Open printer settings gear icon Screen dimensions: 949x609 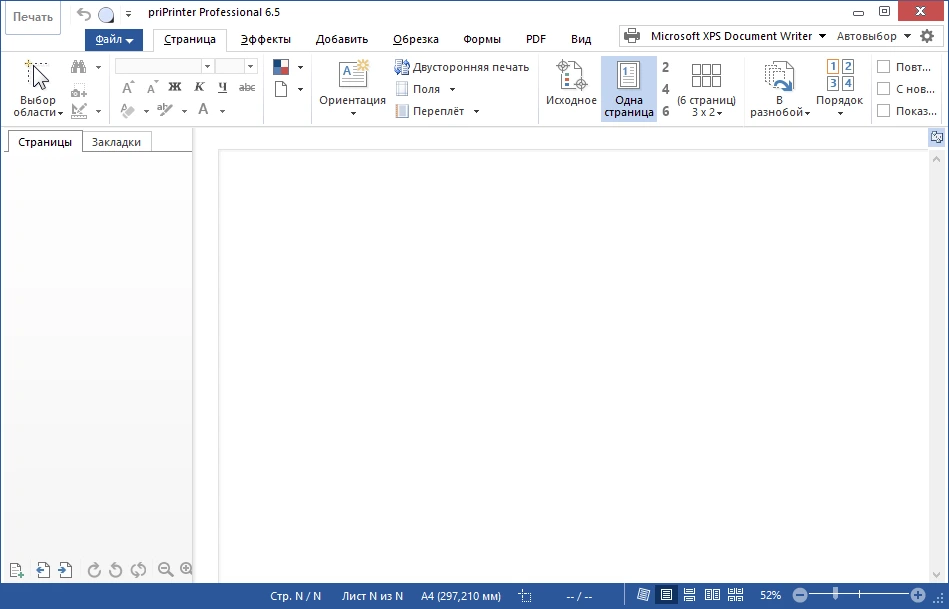coord(927,36)
